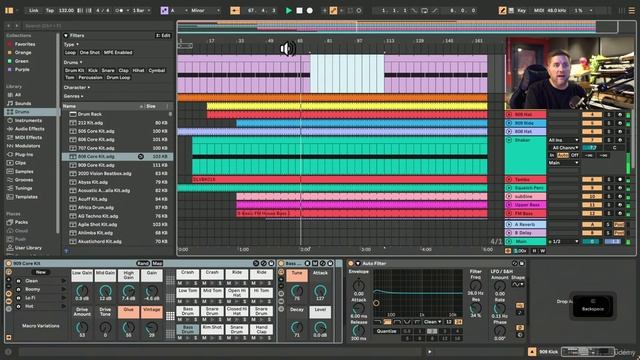Viewport: 640px width, 360px height.
Task: Select the Kick drum filter tag
Action: click(93, 71)
